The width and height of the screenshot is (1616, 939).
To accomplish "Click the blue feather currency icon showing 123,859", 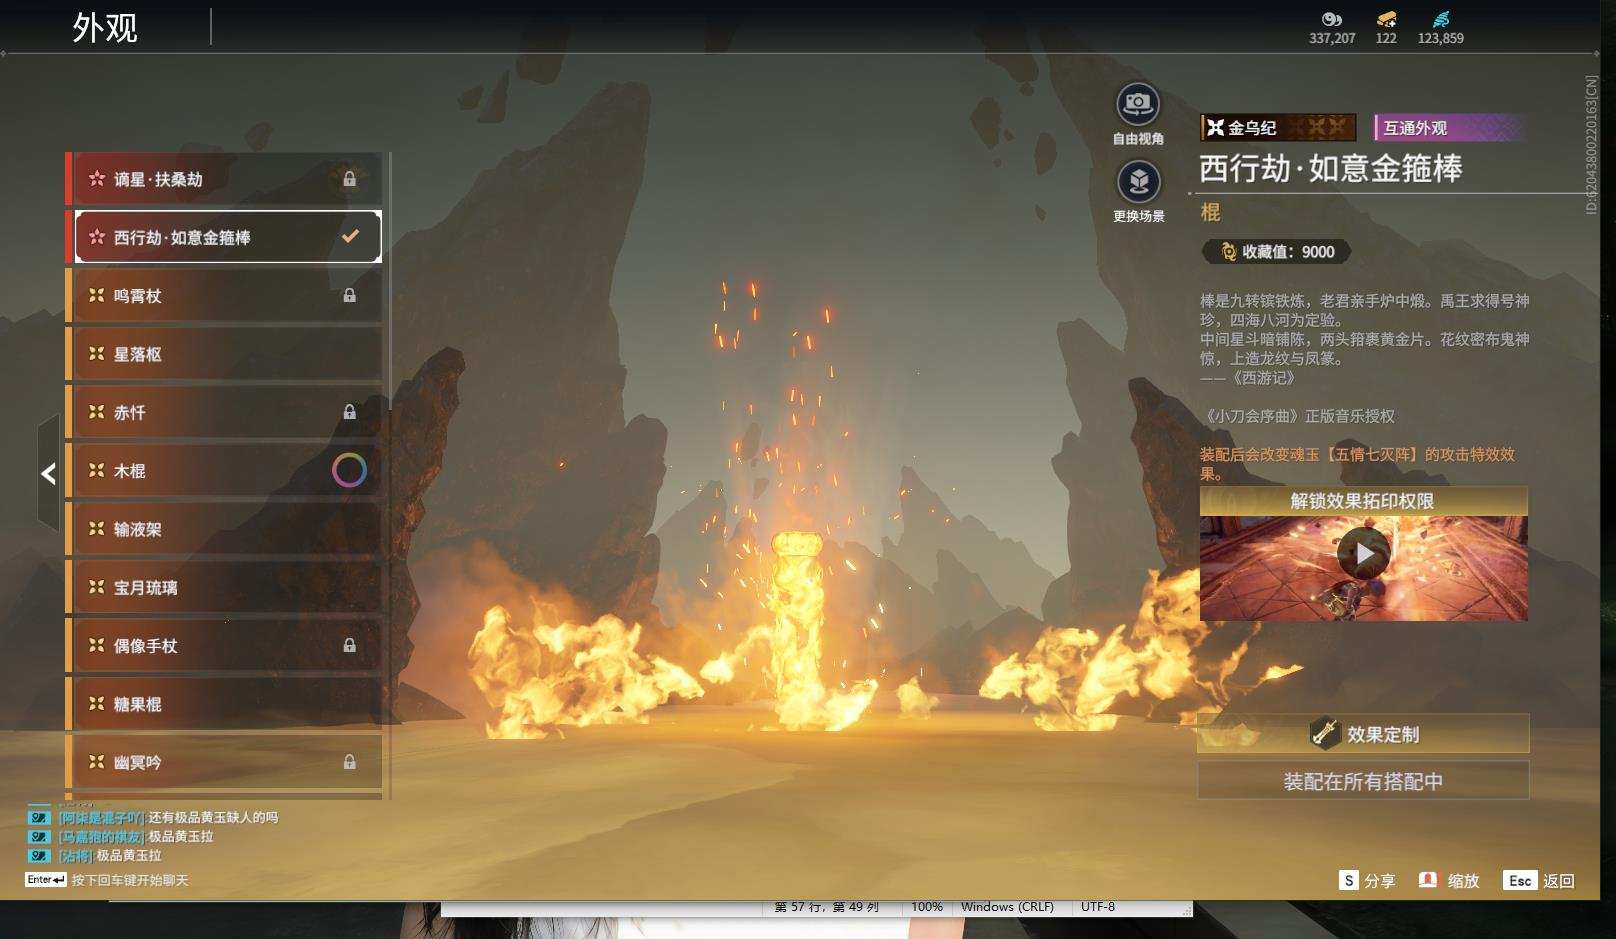I will [x=1440, y=20].
